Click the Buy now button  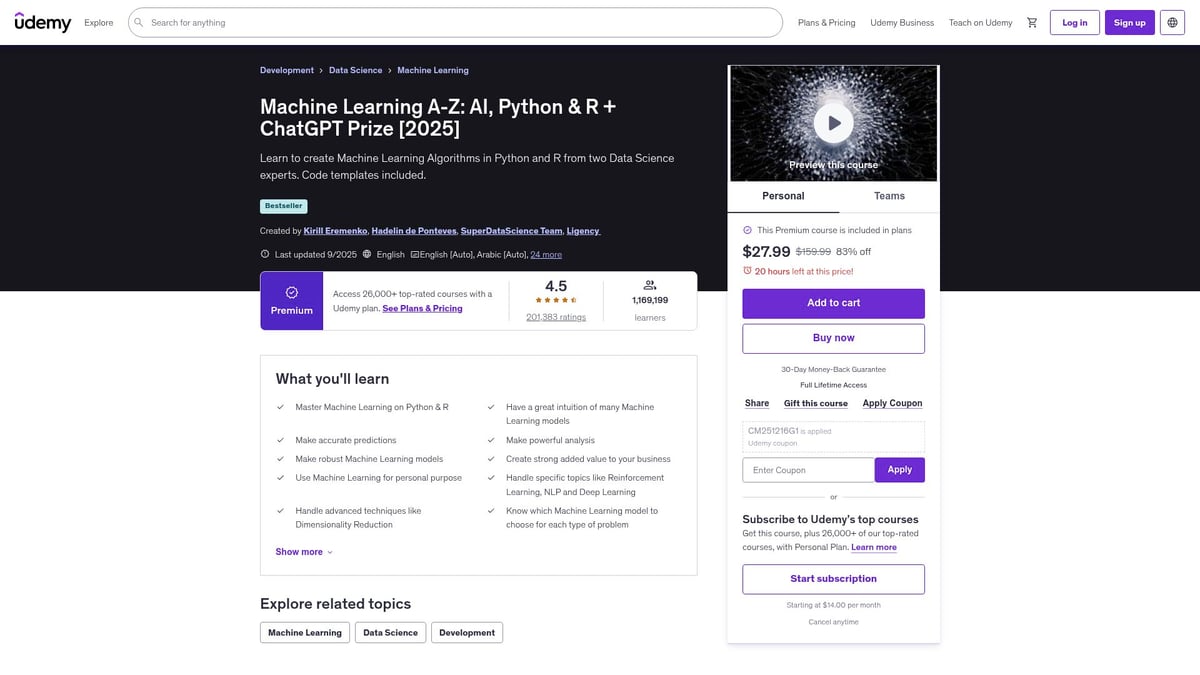tap(833, 338)
